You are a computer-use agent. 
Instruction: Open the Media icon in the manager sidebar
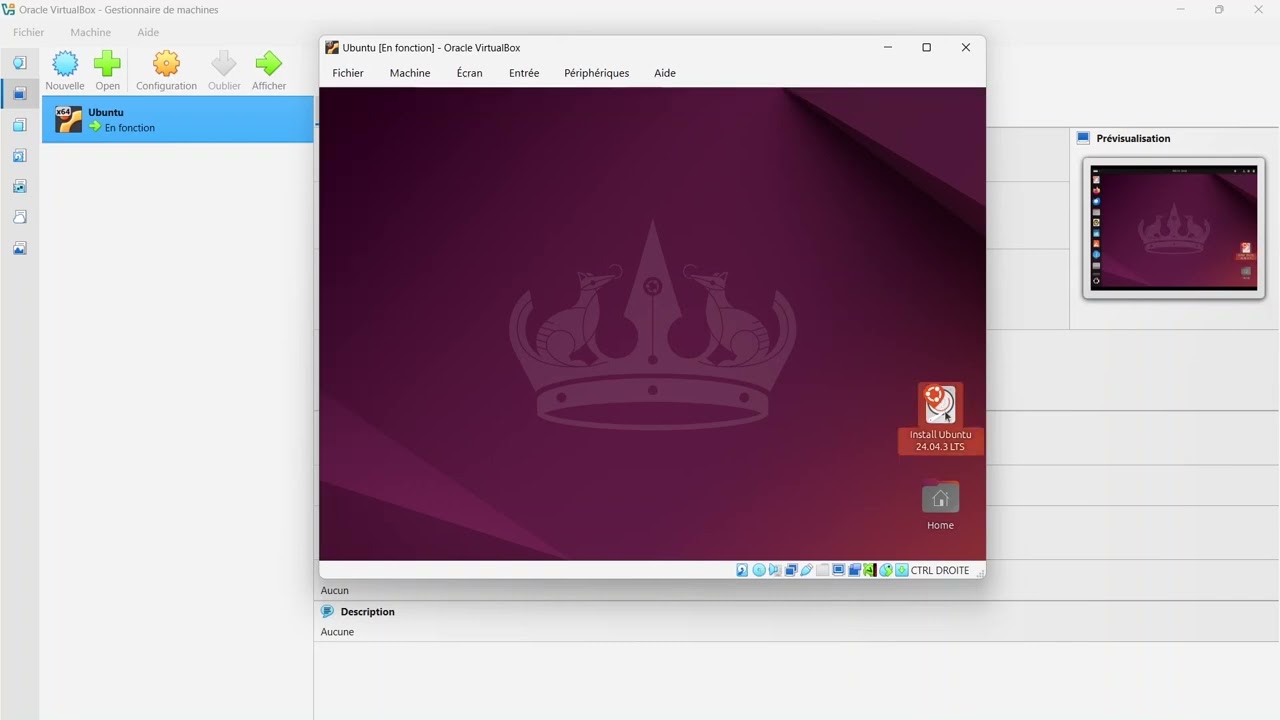(x=19, y=156)
